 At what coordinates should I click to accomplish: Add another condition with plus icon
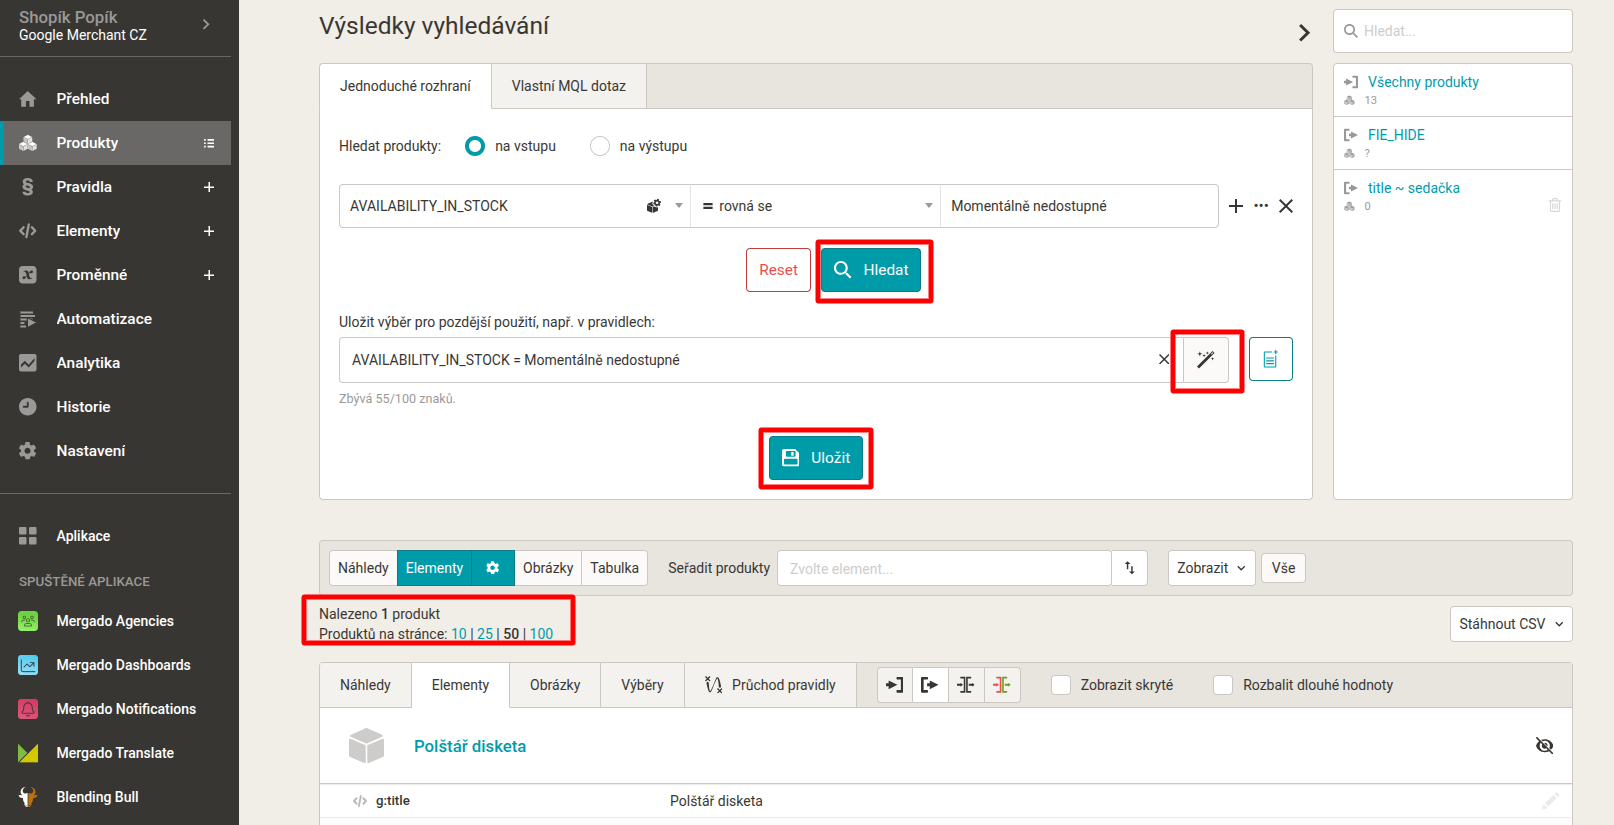click(1236, 206)
